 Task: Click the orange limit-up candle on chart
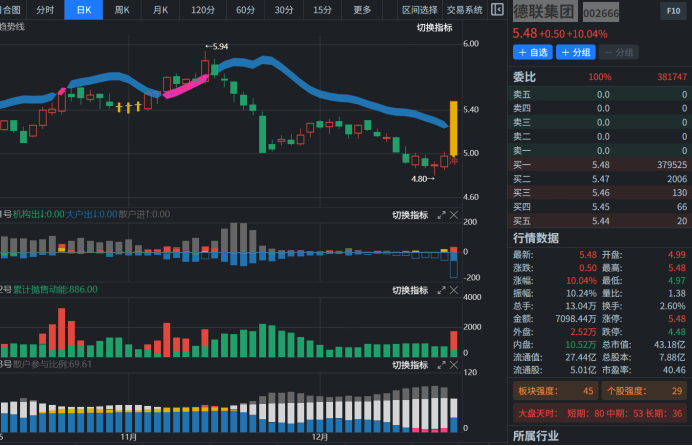click(x=453, y=128)
